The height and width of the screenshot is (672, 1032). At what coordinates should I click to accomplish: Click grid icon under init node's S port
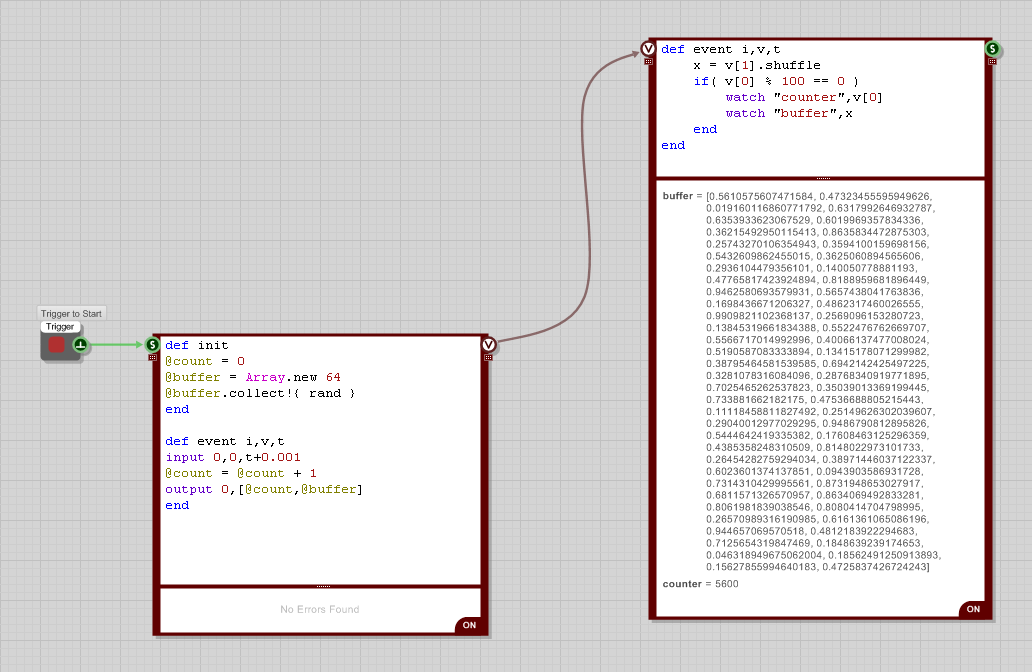[153, 357]
